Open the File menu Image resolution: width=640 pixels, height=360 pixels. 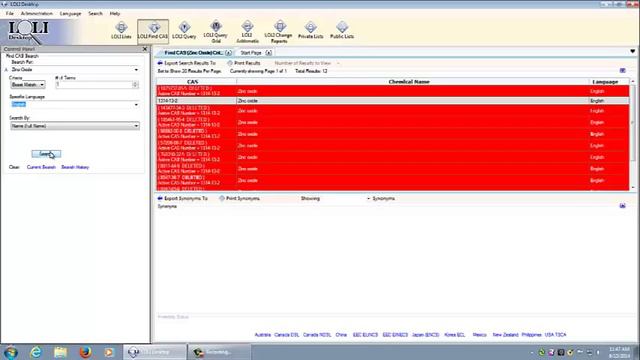coord(10,13)
